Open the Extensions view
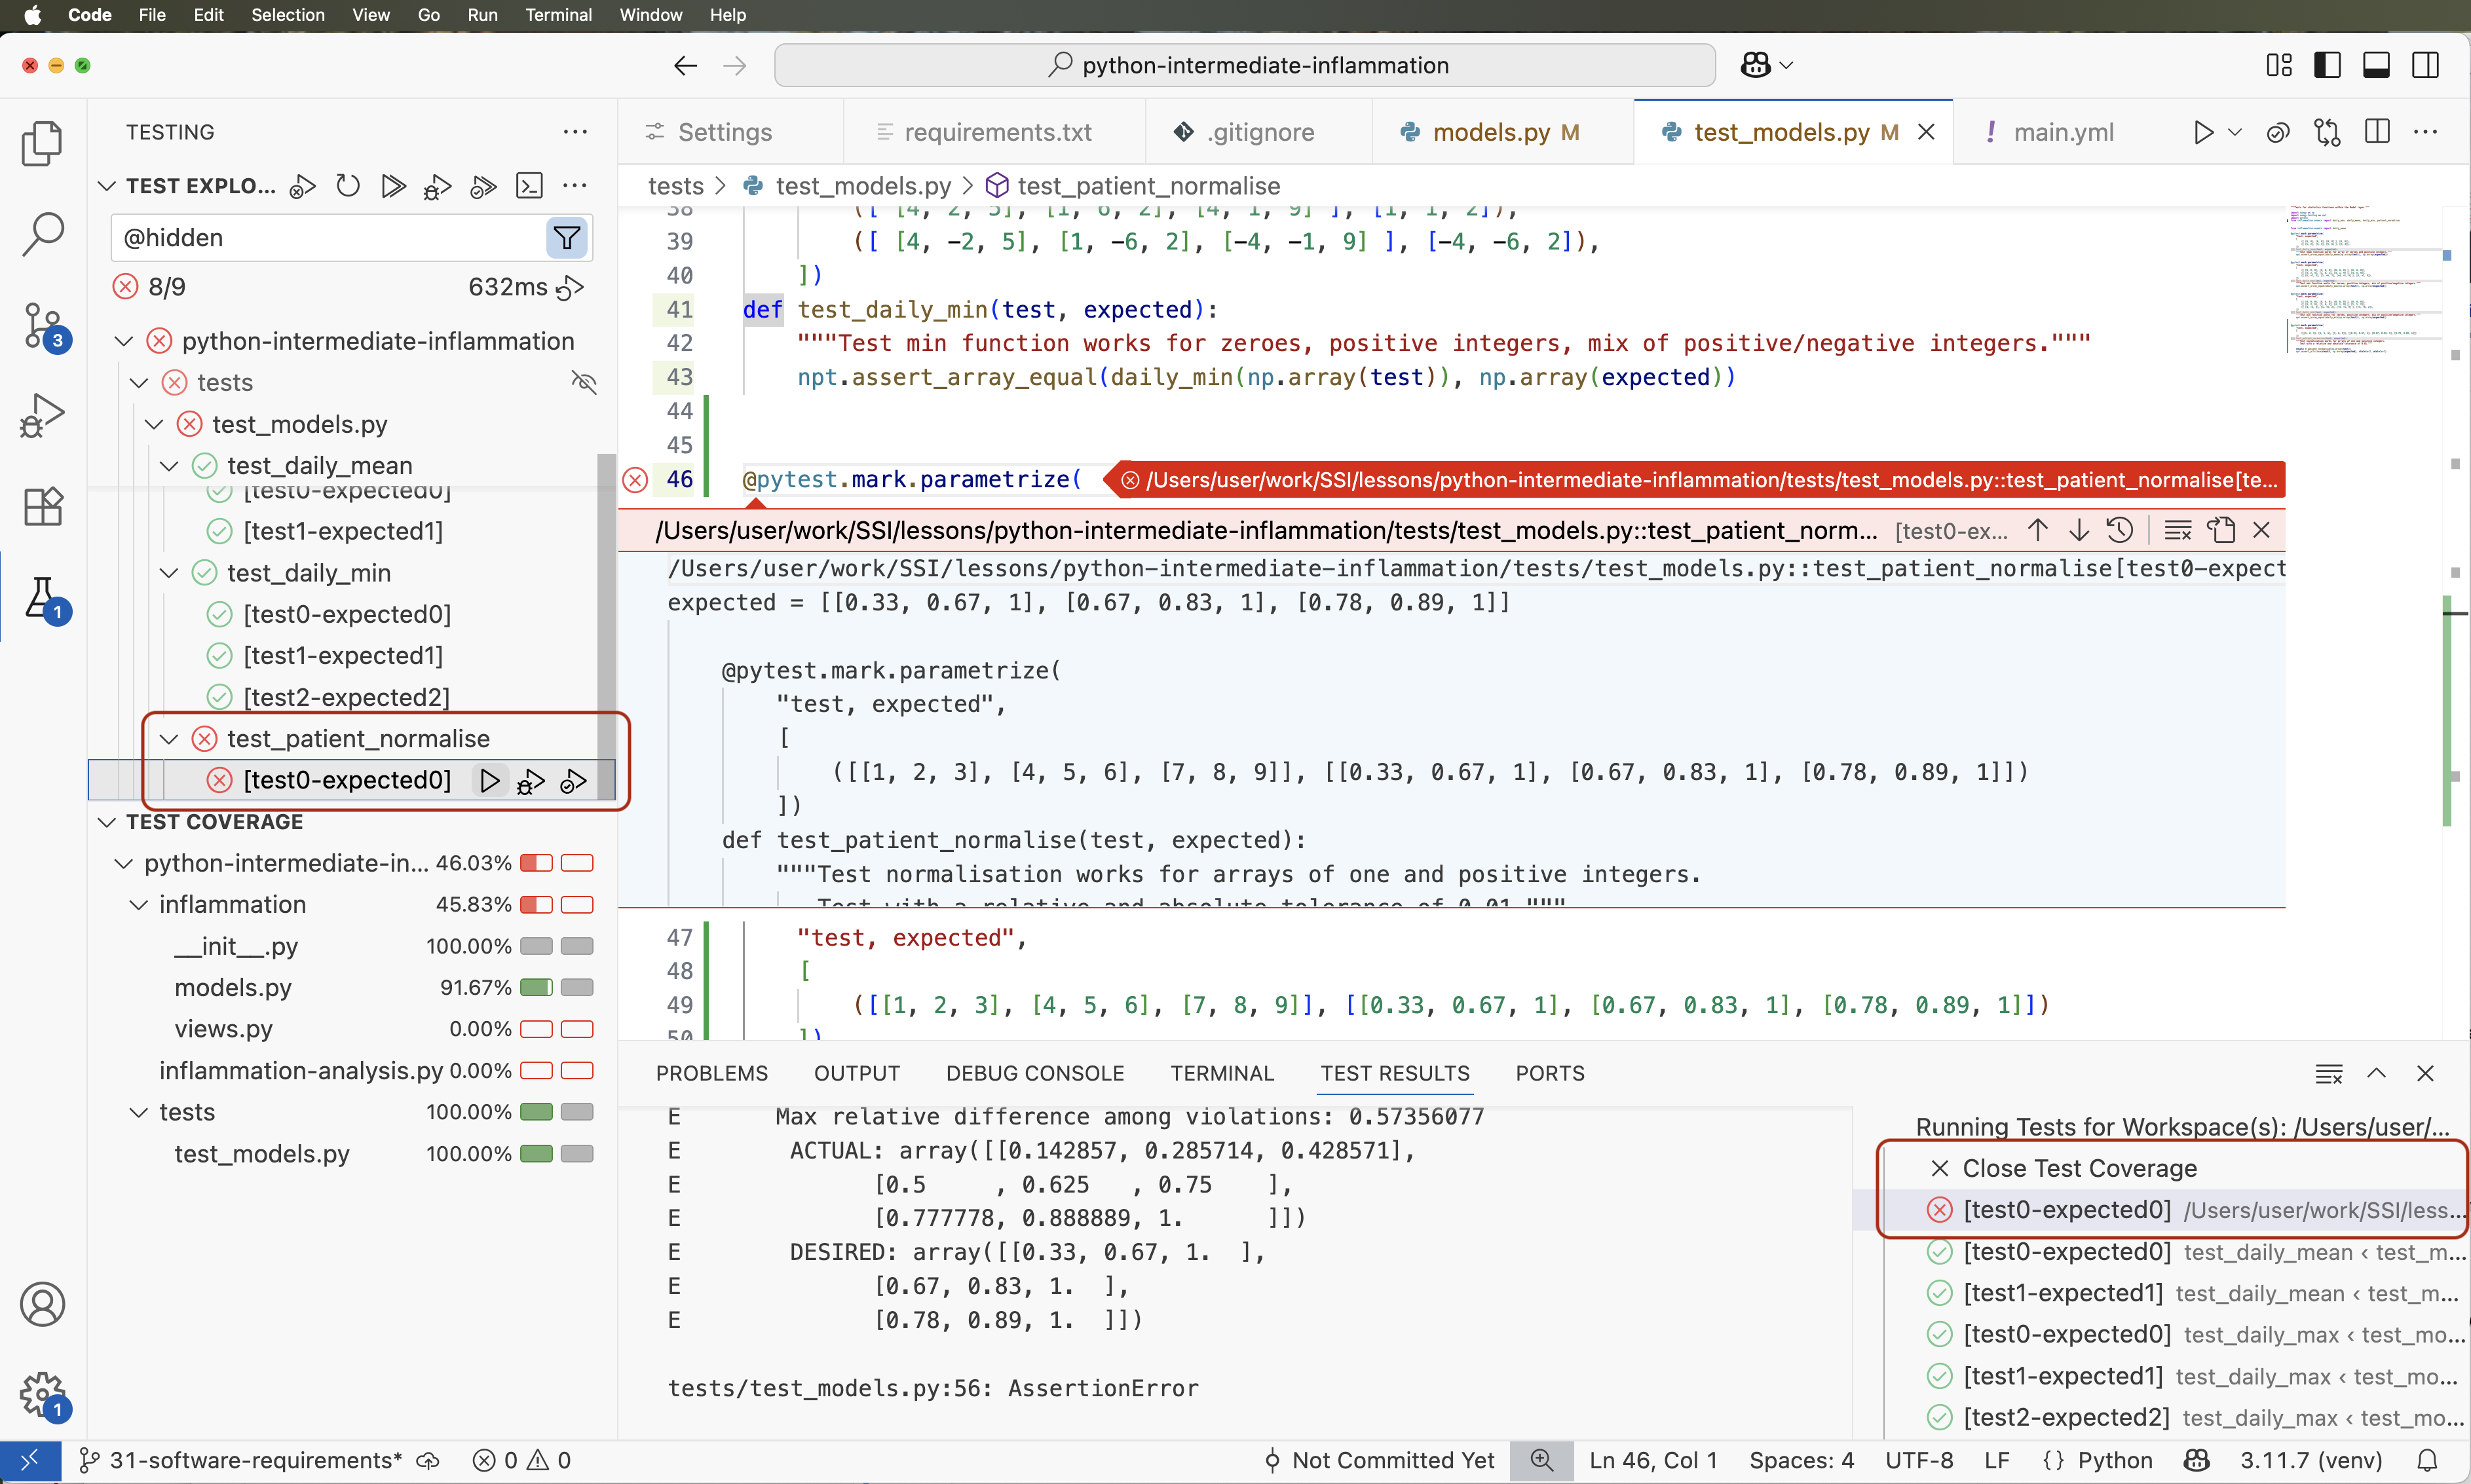Viewport: 2471px width, 1484px height. tap(42, 507)
